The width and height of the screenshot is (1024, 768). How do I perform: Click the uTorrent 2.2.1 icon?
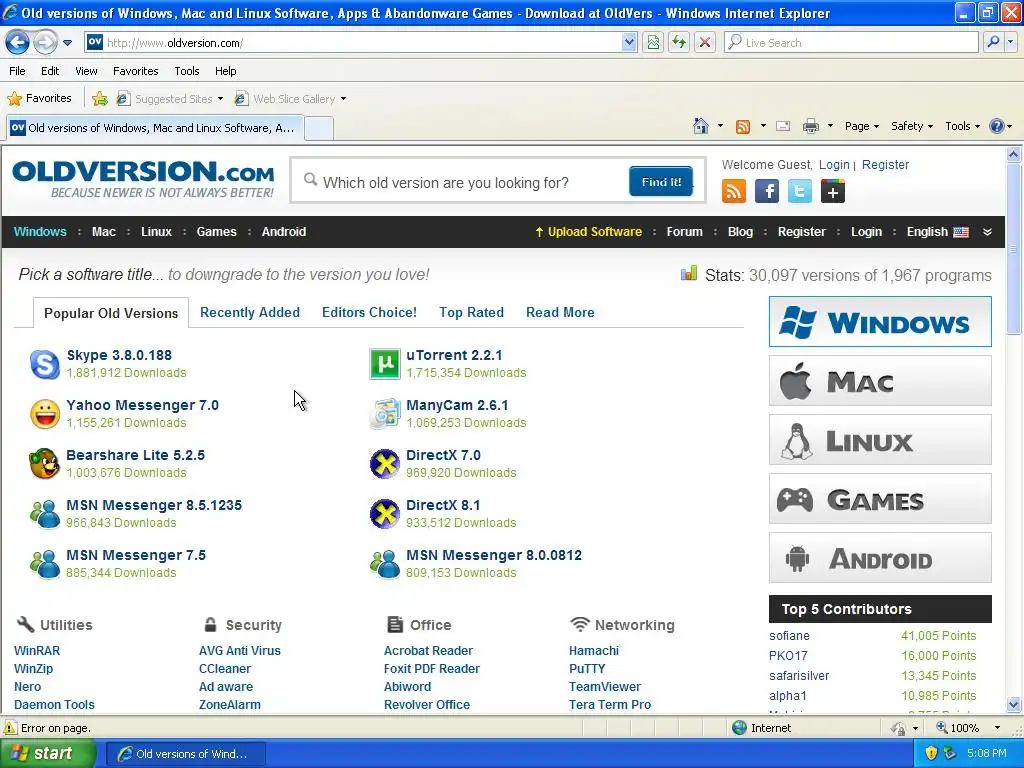[385, 364]
